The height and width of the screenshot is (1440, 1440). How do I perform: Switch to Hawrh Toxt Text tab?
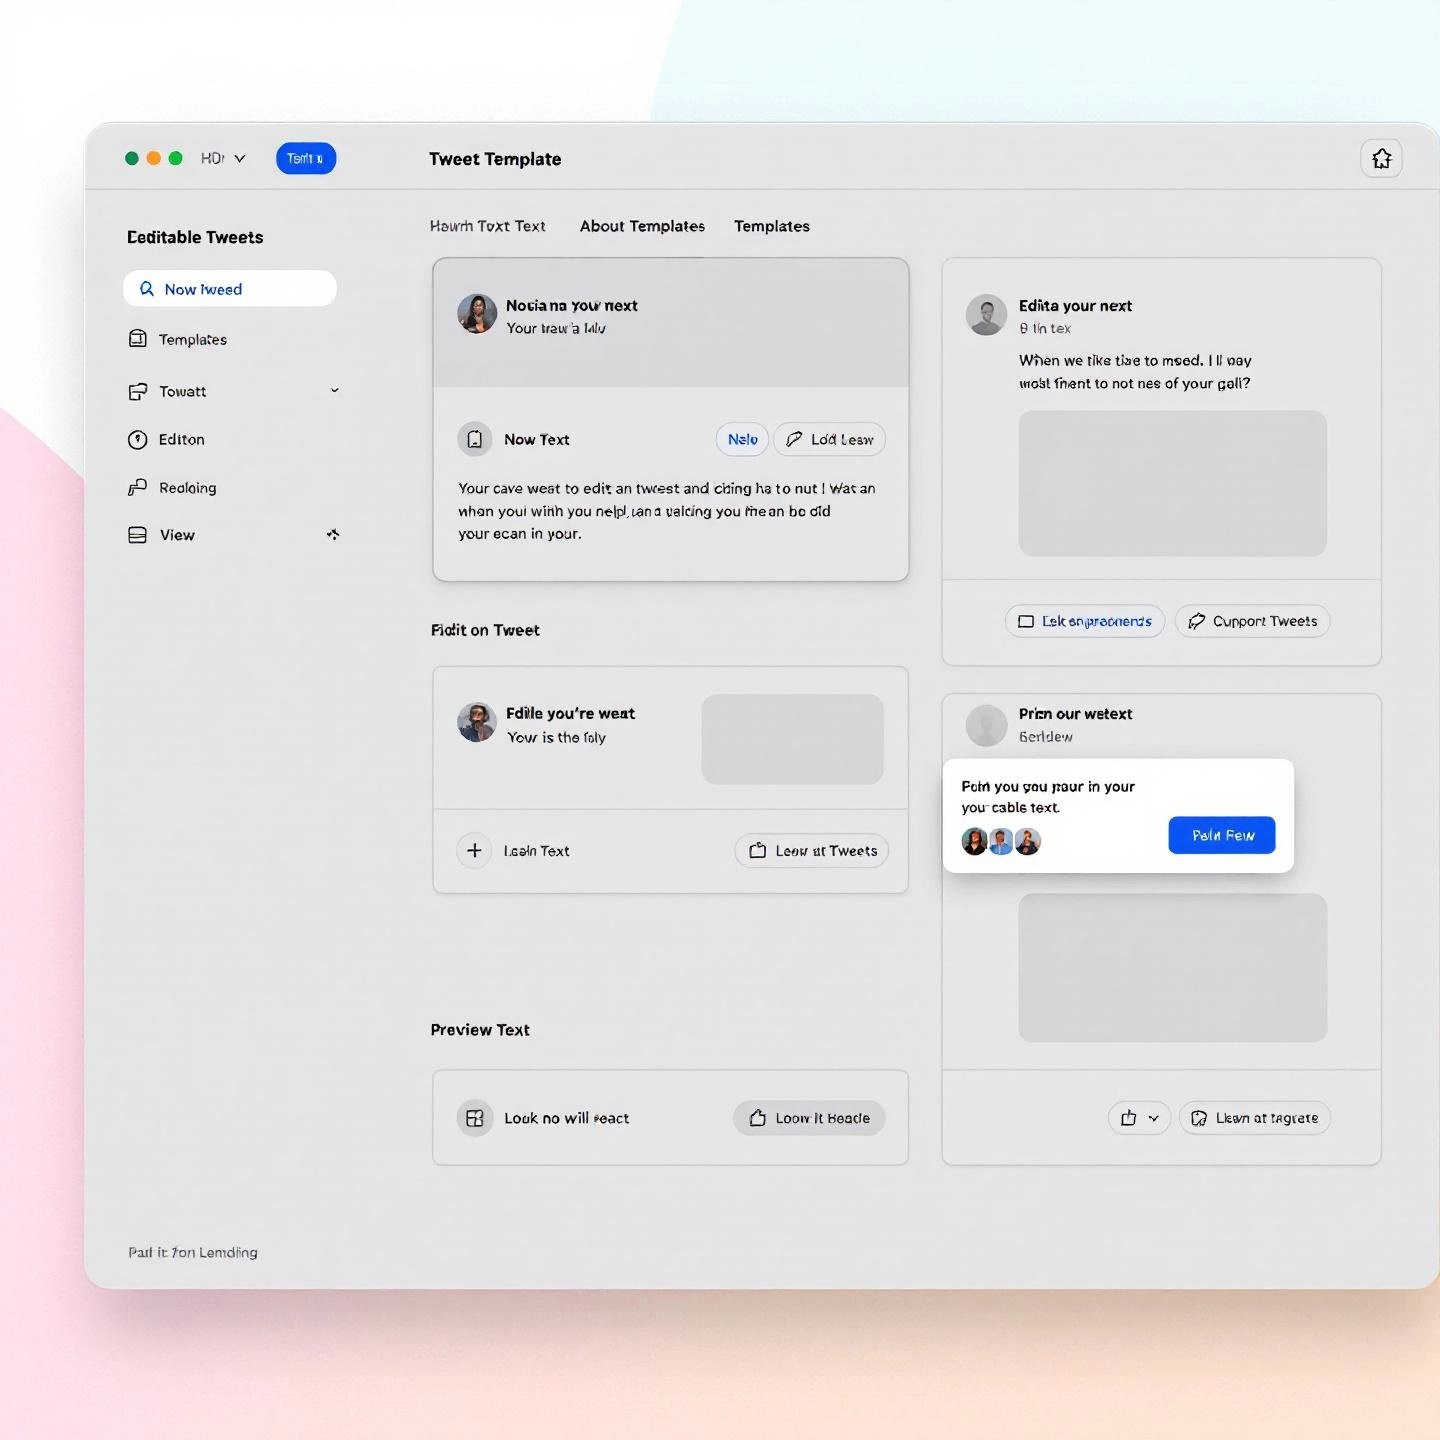click(488, 226)
